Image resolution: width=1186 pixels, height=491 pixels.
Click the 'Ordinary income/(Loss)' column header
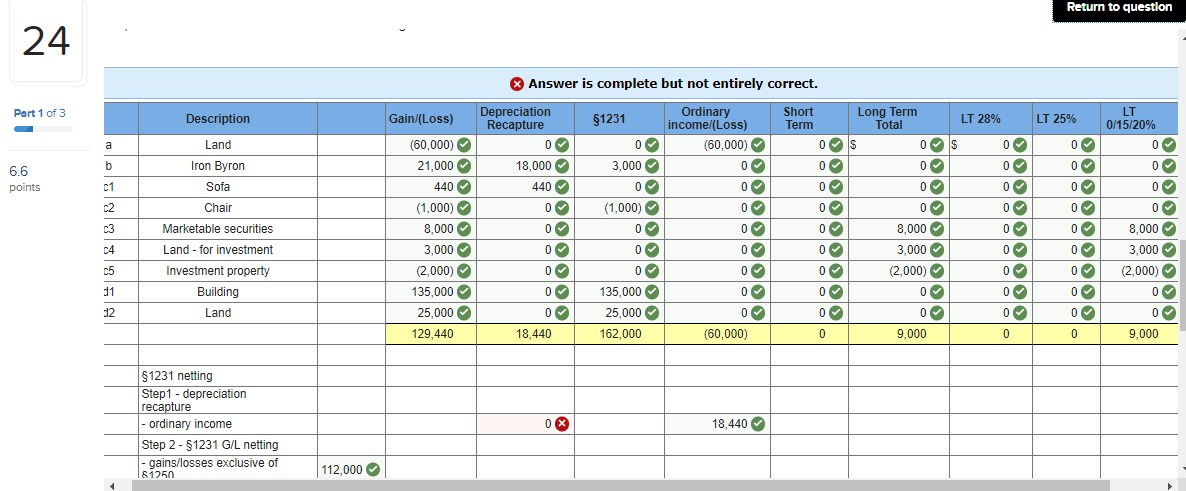pyautogui.click(x=717, y=119)
